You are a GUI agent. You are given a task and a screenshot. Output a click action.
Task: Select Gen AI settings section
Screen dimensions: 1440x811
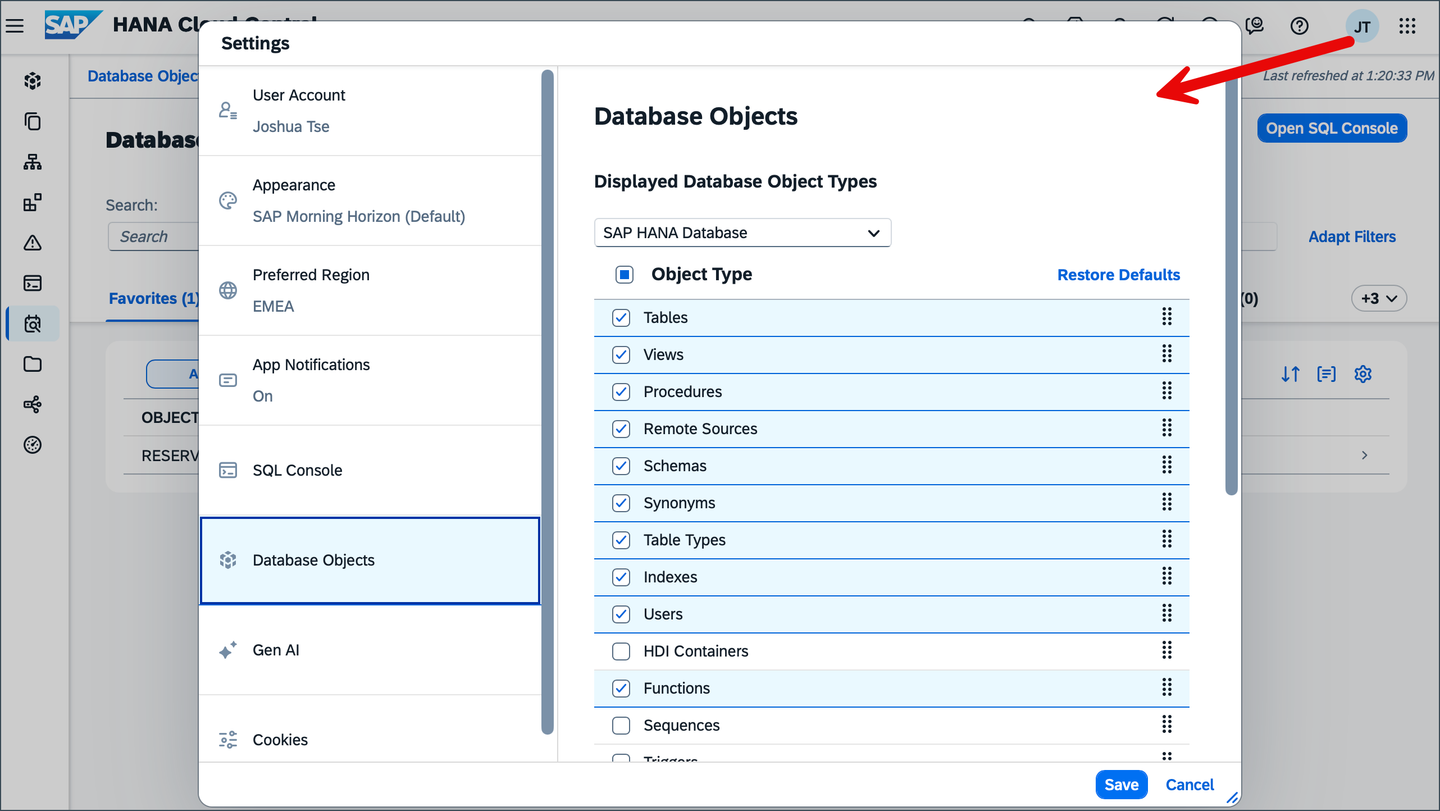pyautogui.click(x=370, y=650)
